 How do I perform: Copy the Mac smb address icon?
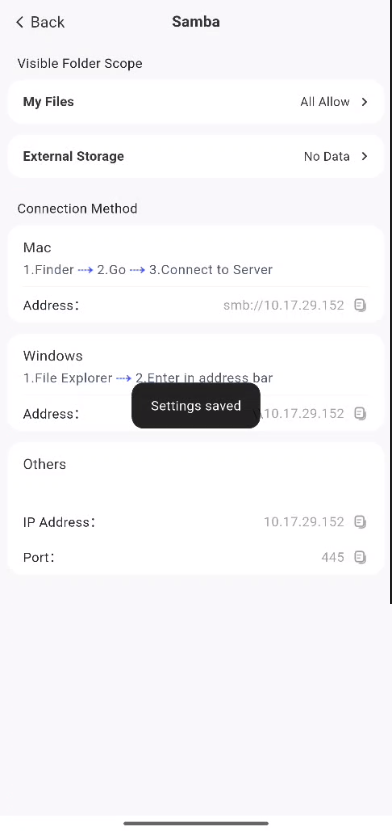360,305
